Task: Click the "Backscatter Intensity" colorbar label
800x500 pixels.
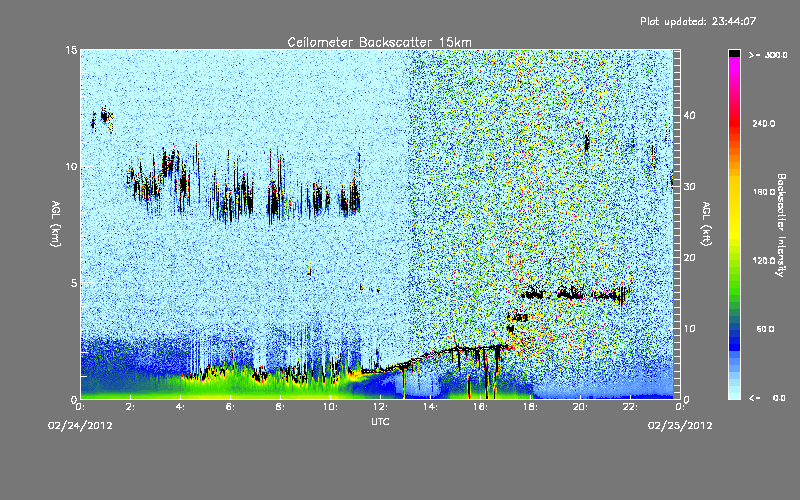Action: pyautogui.click(x=781, y=225)
